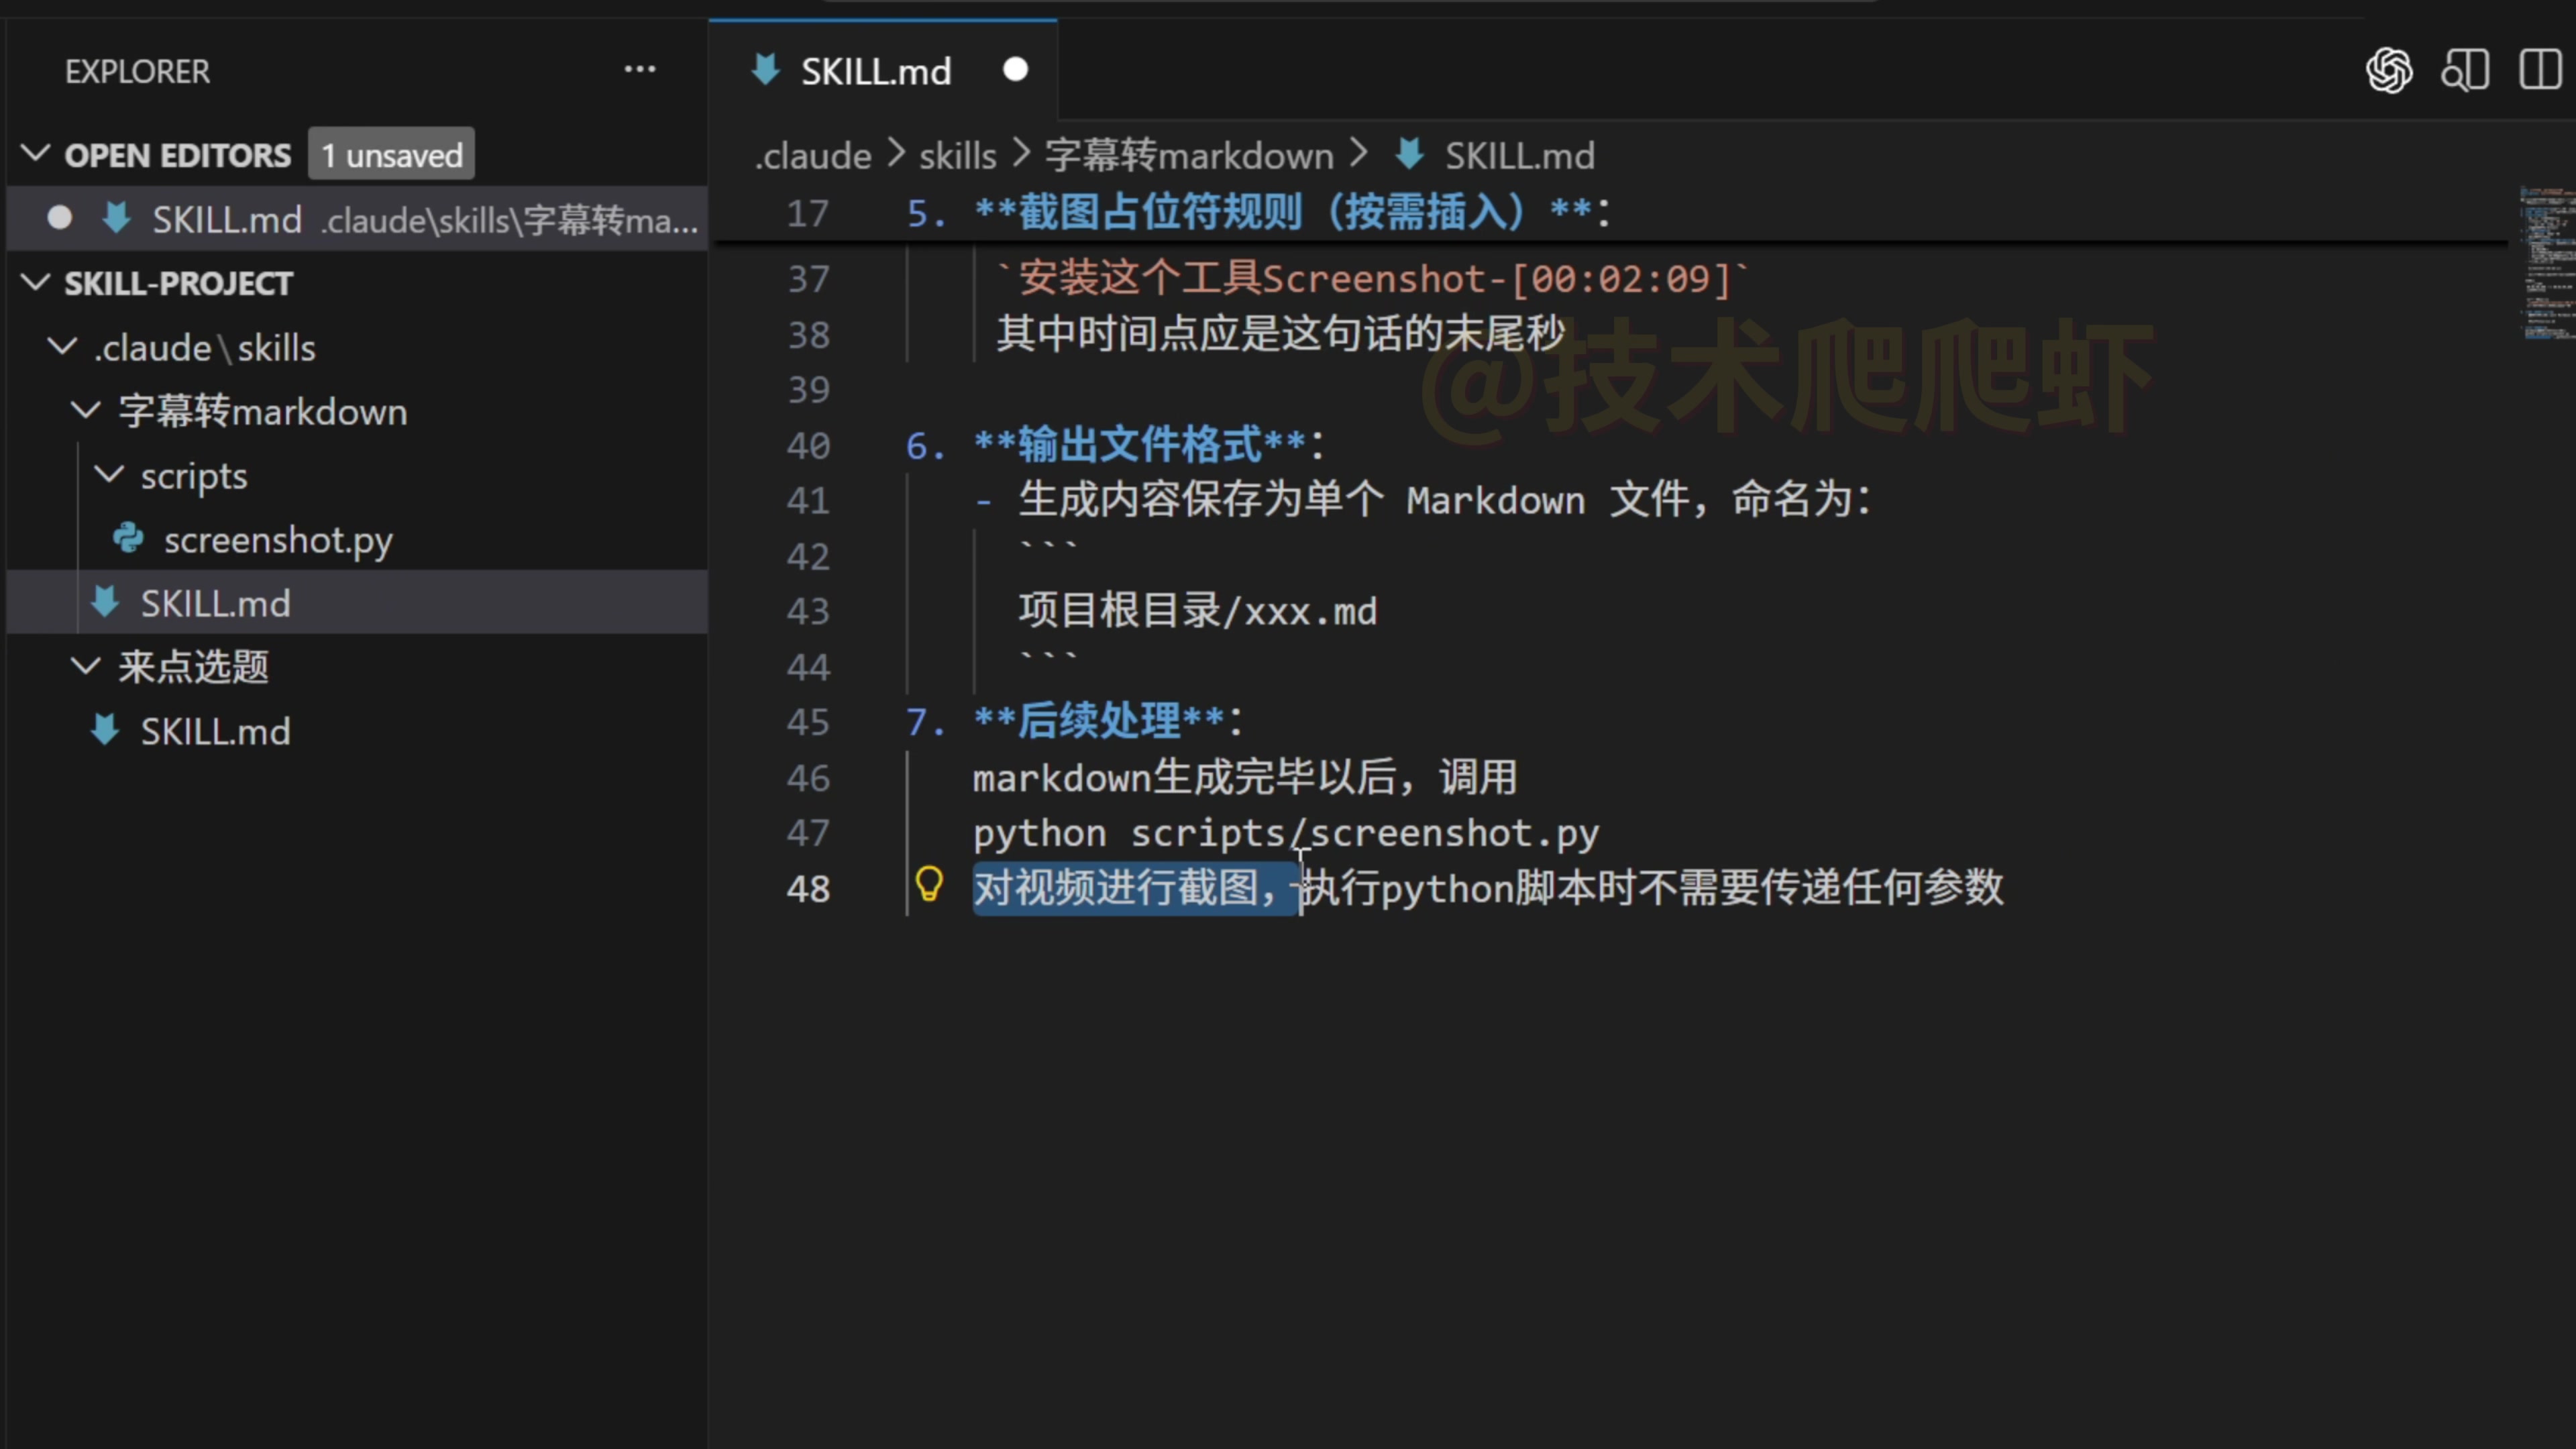Click the .claude breadcrumb segment

click(813, 156)
